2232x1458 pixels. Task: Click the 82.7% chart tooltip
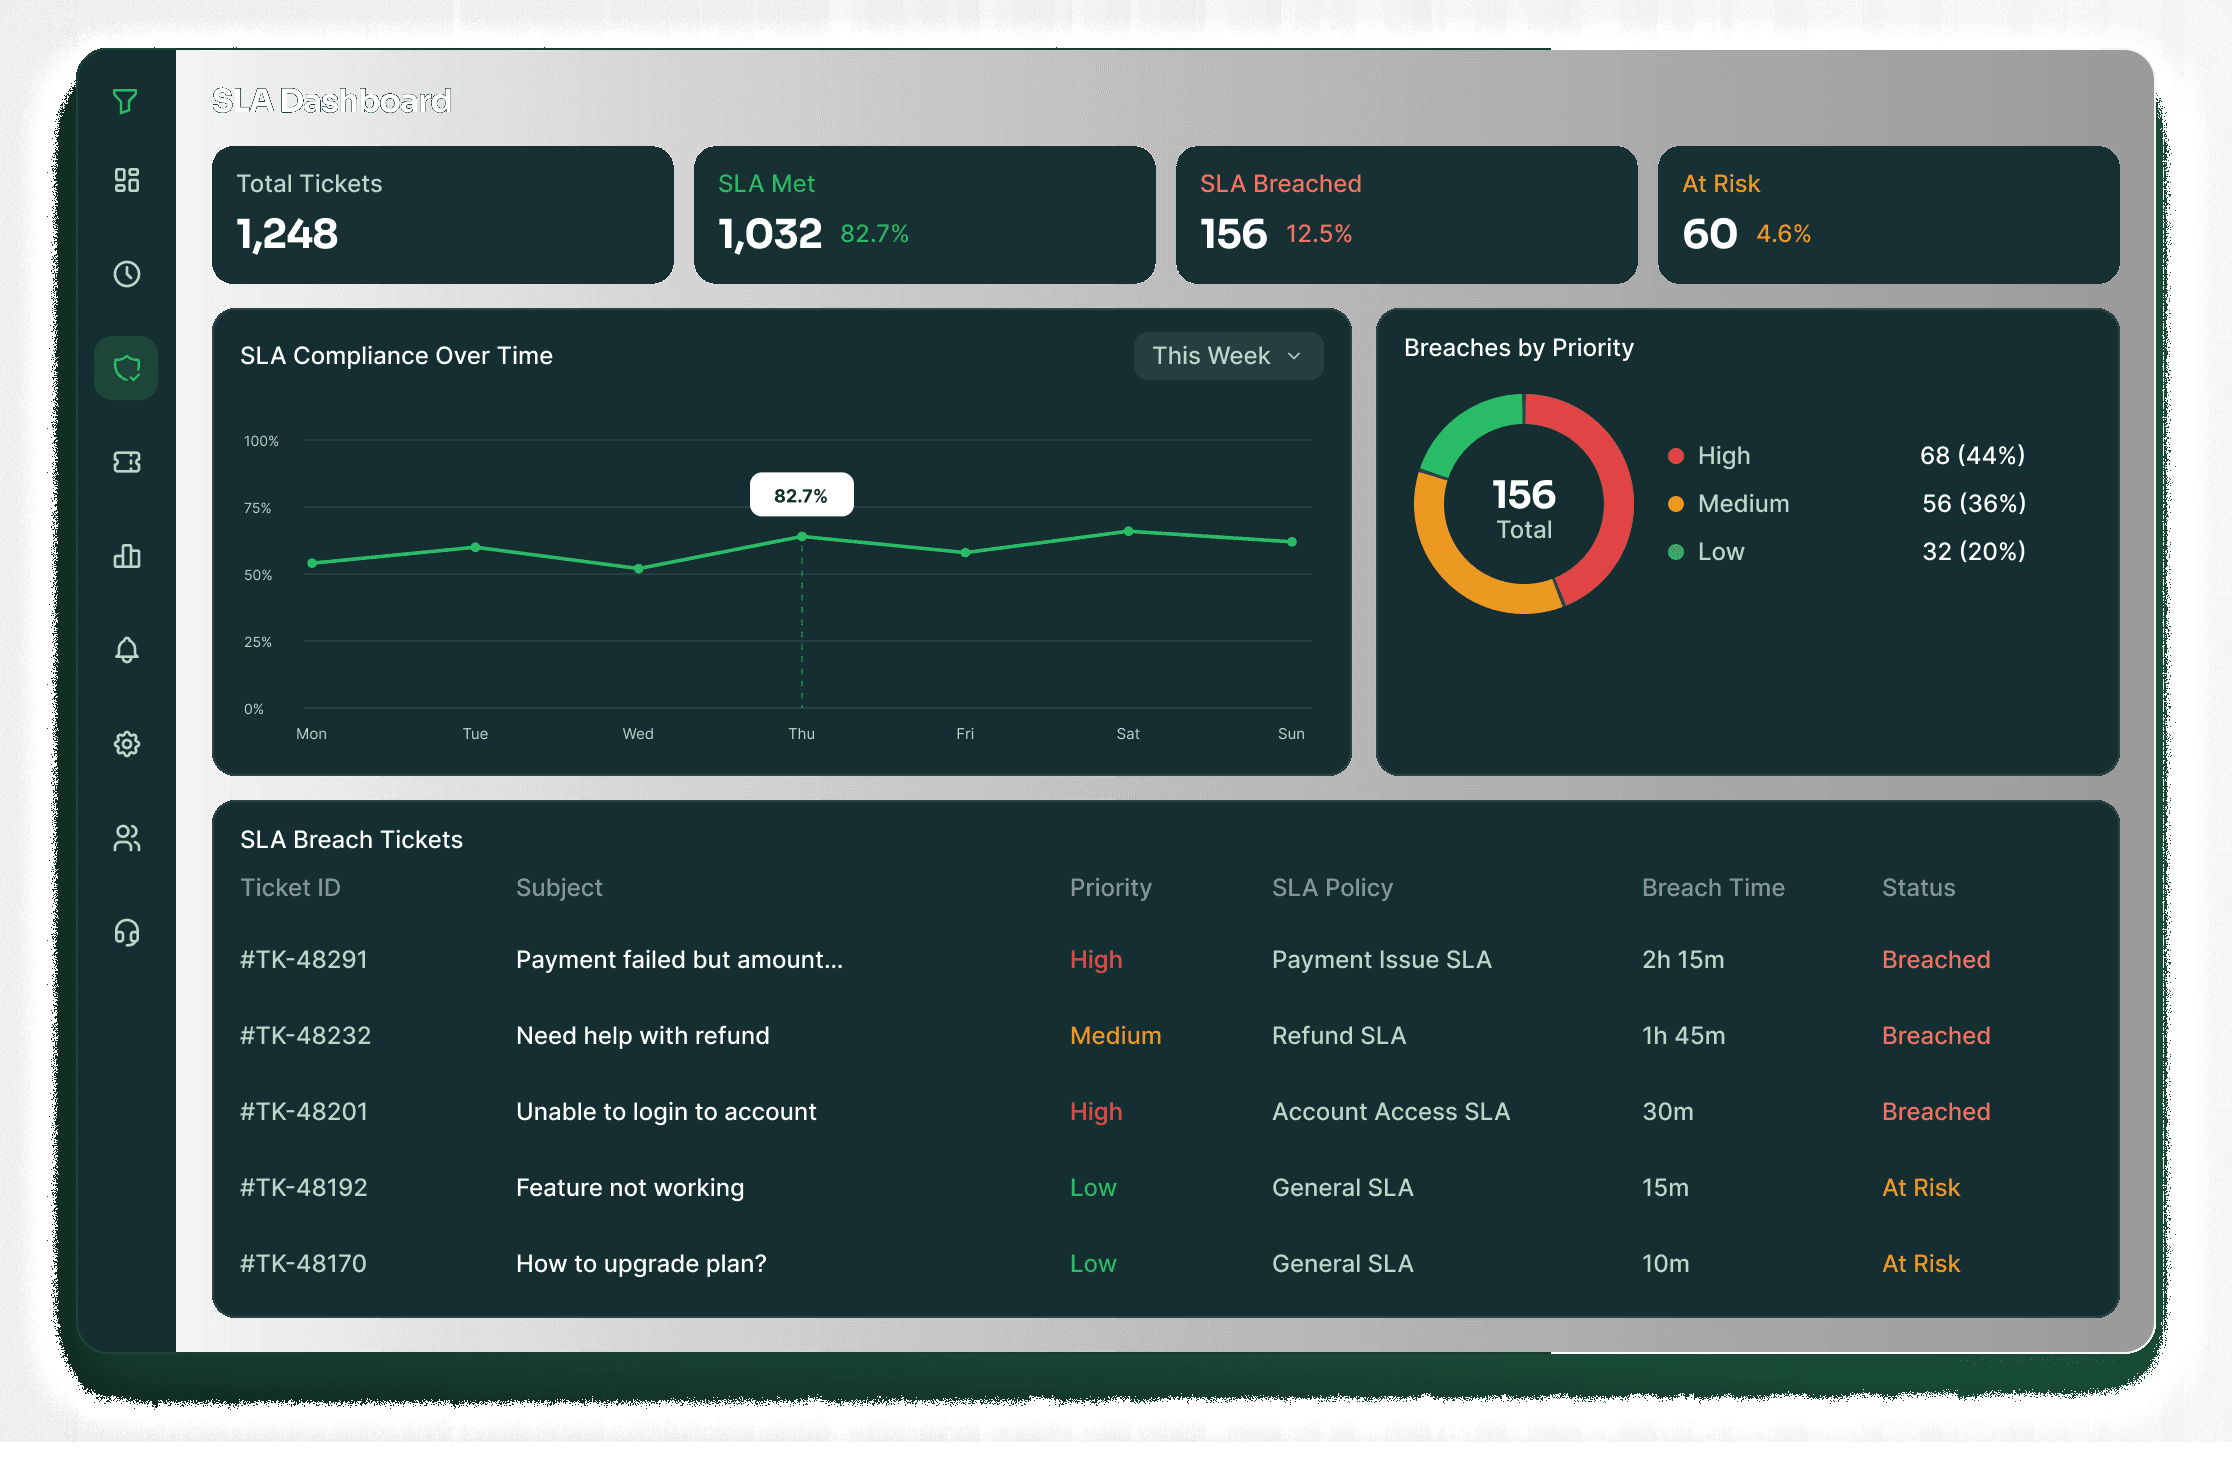tap(802, 495)
